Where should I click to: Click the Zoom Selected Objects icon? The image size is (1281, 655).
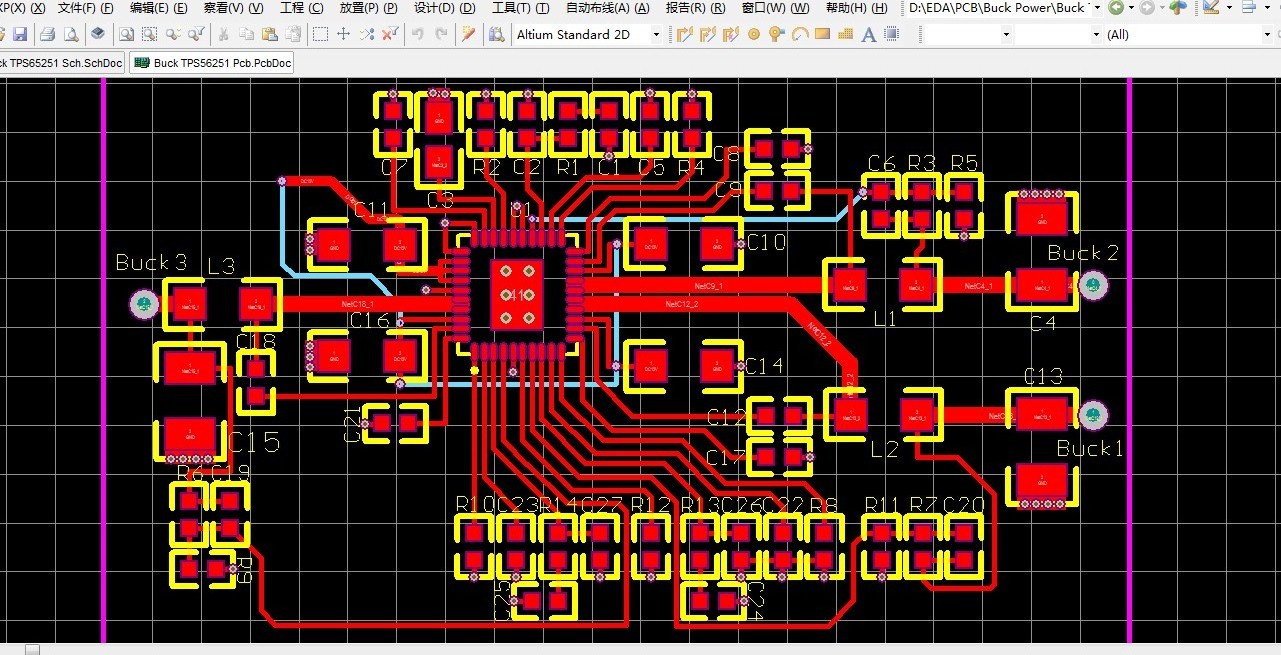150,34
